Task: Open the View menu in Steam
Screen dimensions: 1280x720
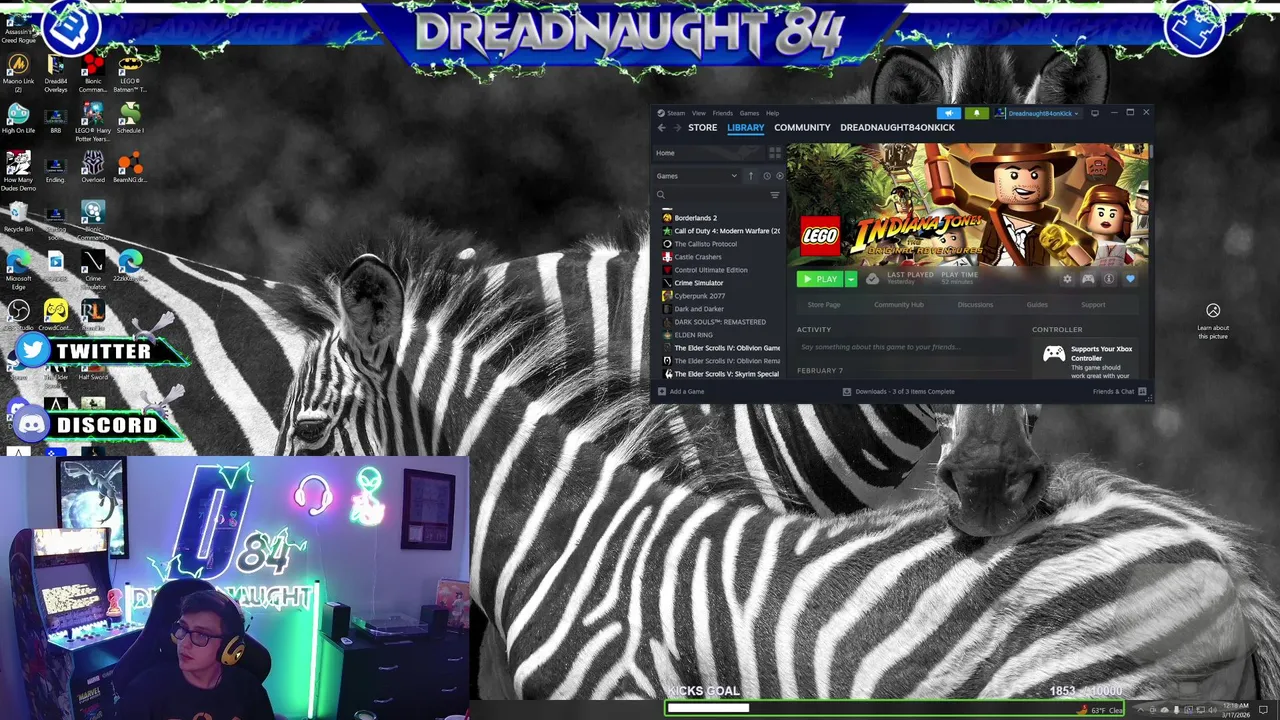Action: click(x=699, y=113)
